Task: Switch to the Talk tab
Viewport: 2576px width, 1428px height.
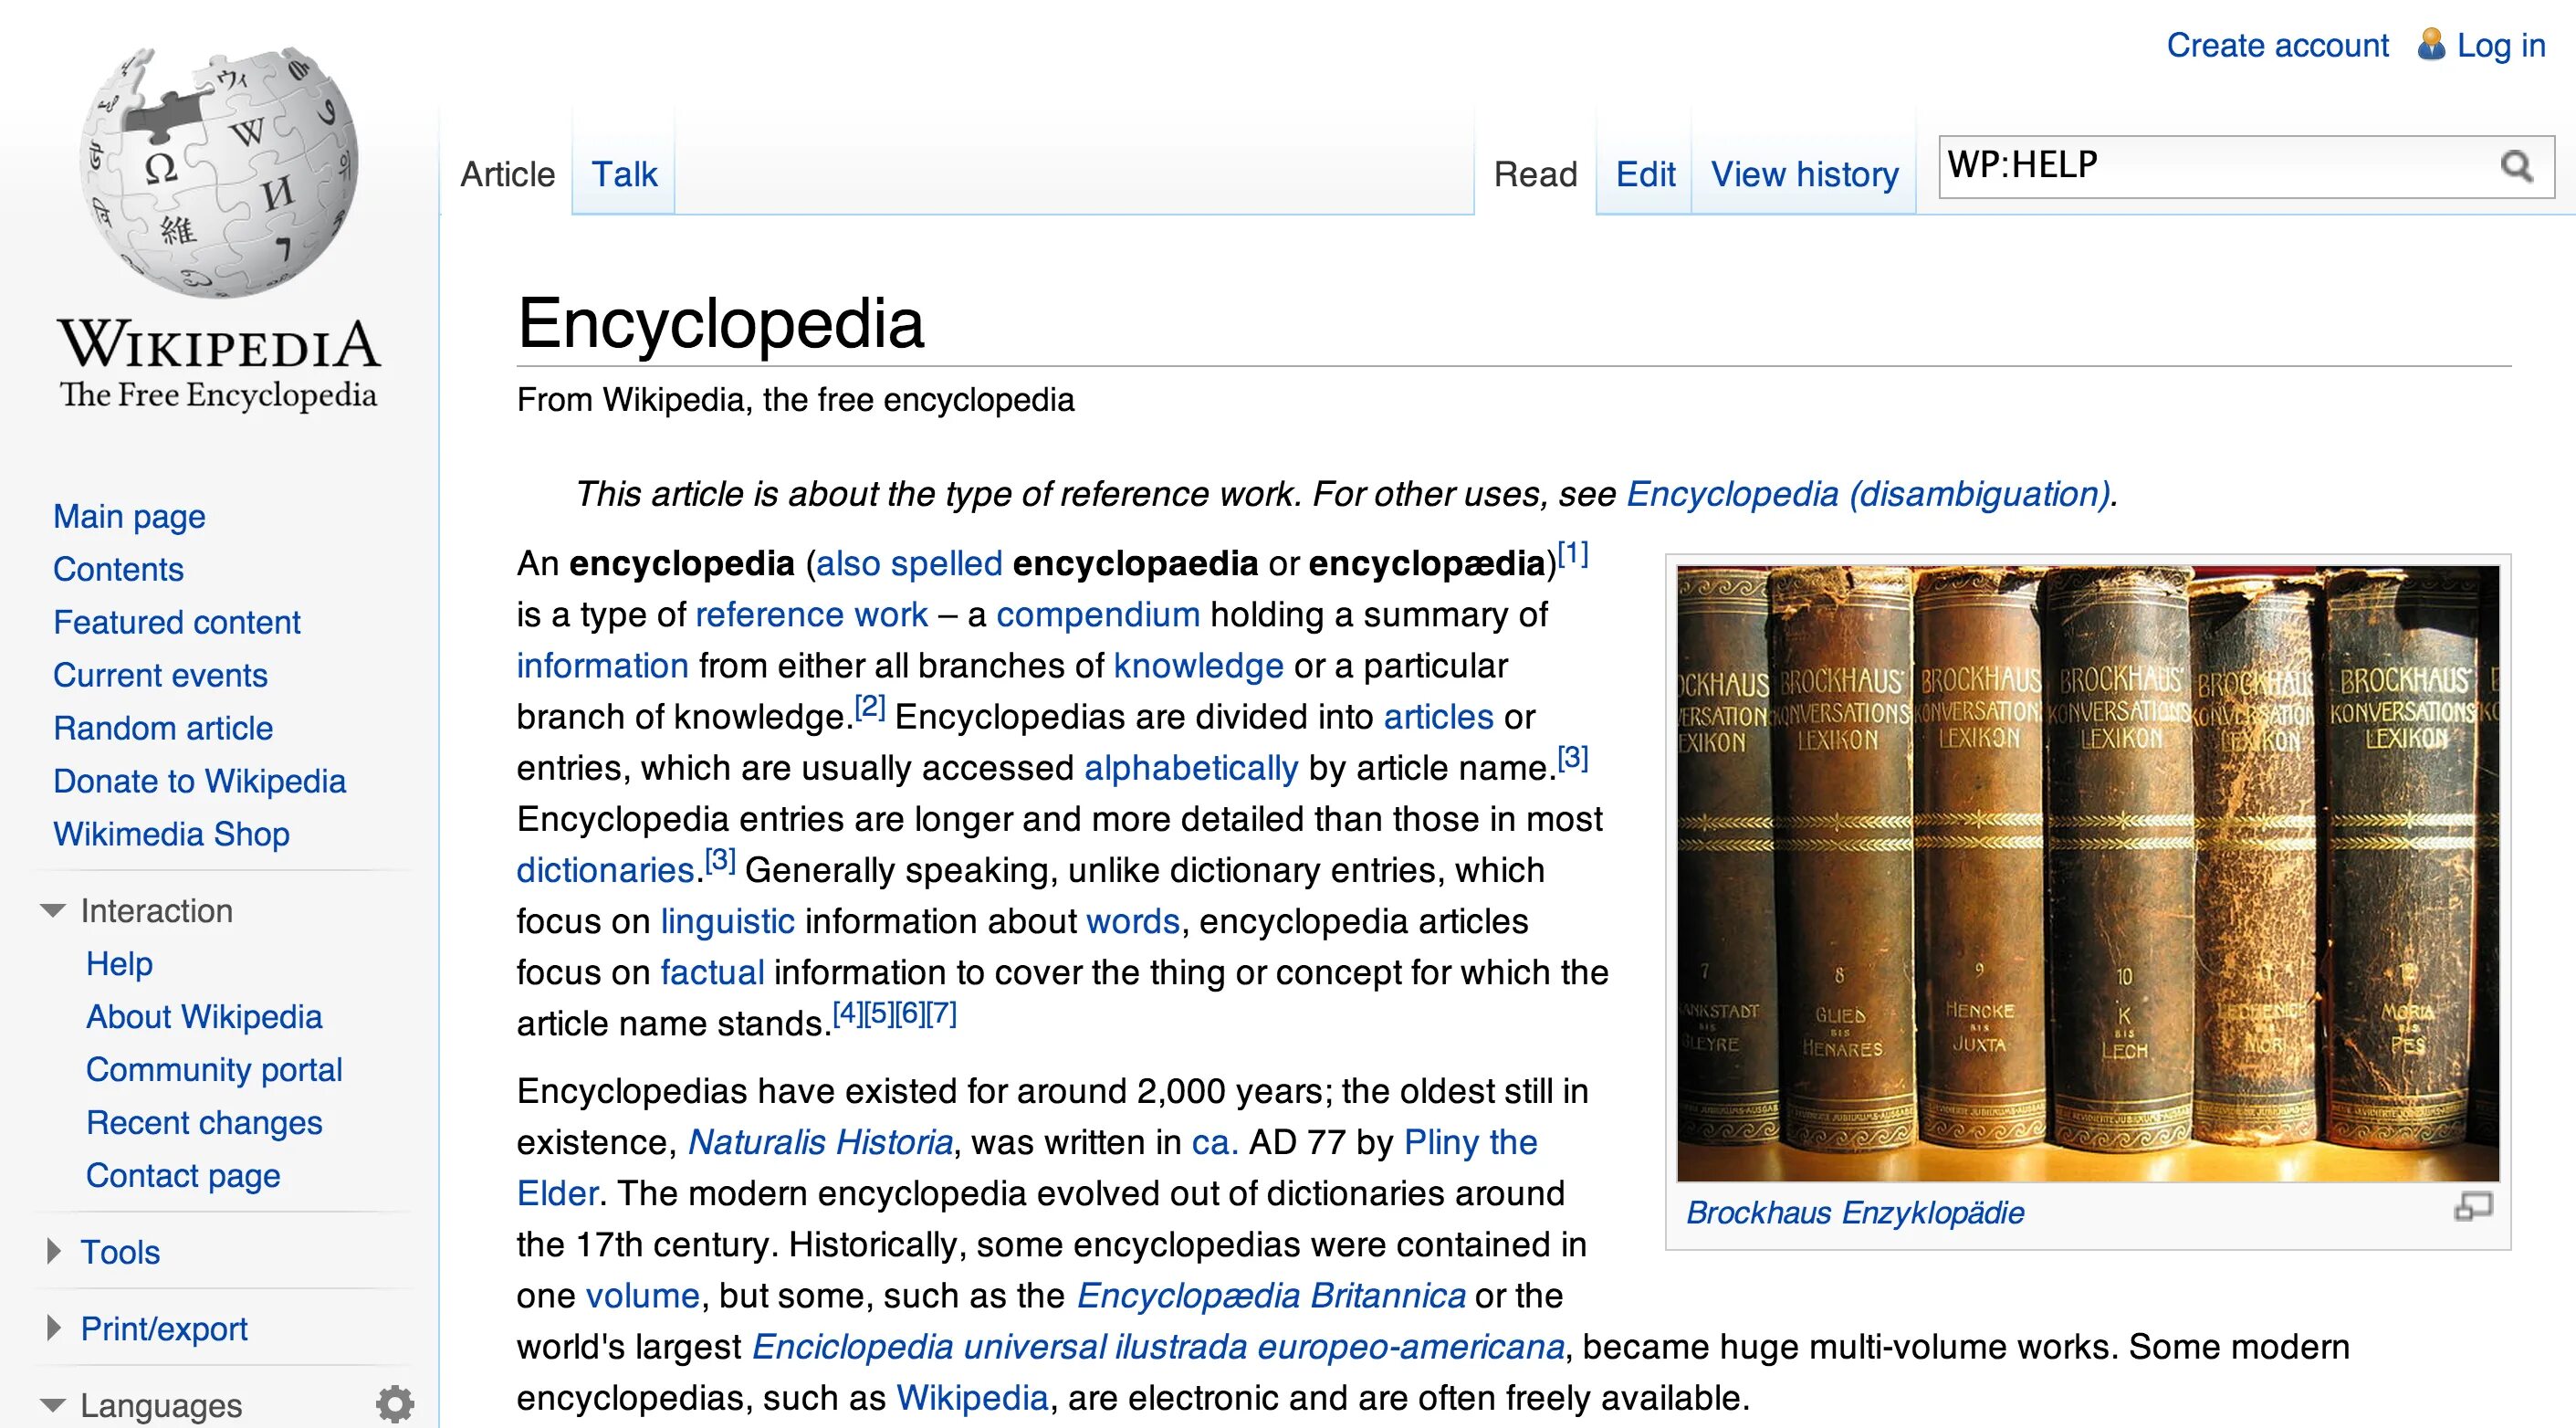Action: point(624,174)
